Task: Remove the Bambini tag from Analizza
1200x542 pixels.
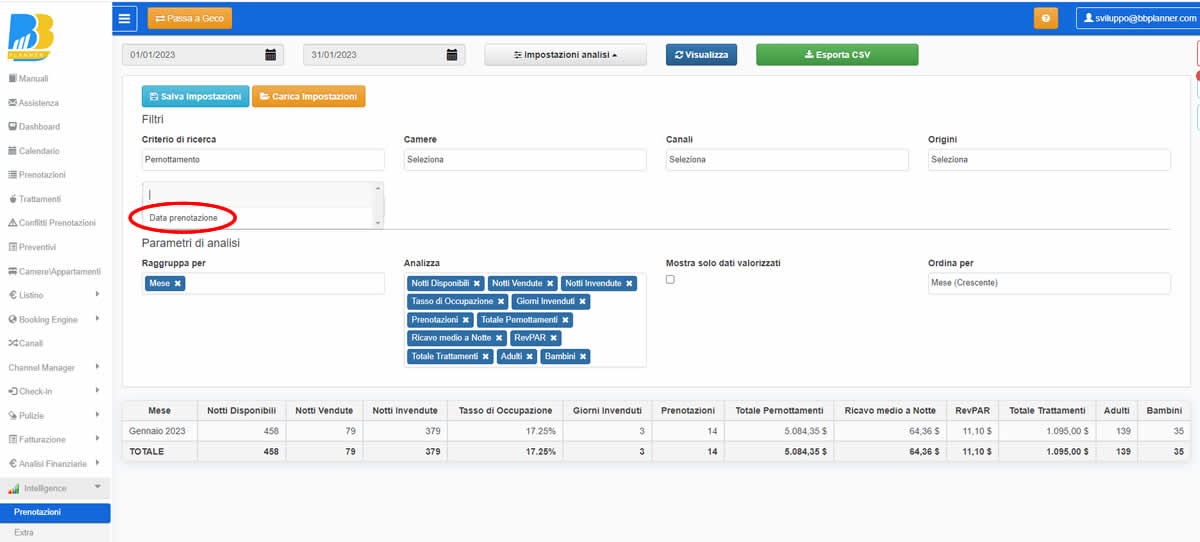Action: click(582, 356)
